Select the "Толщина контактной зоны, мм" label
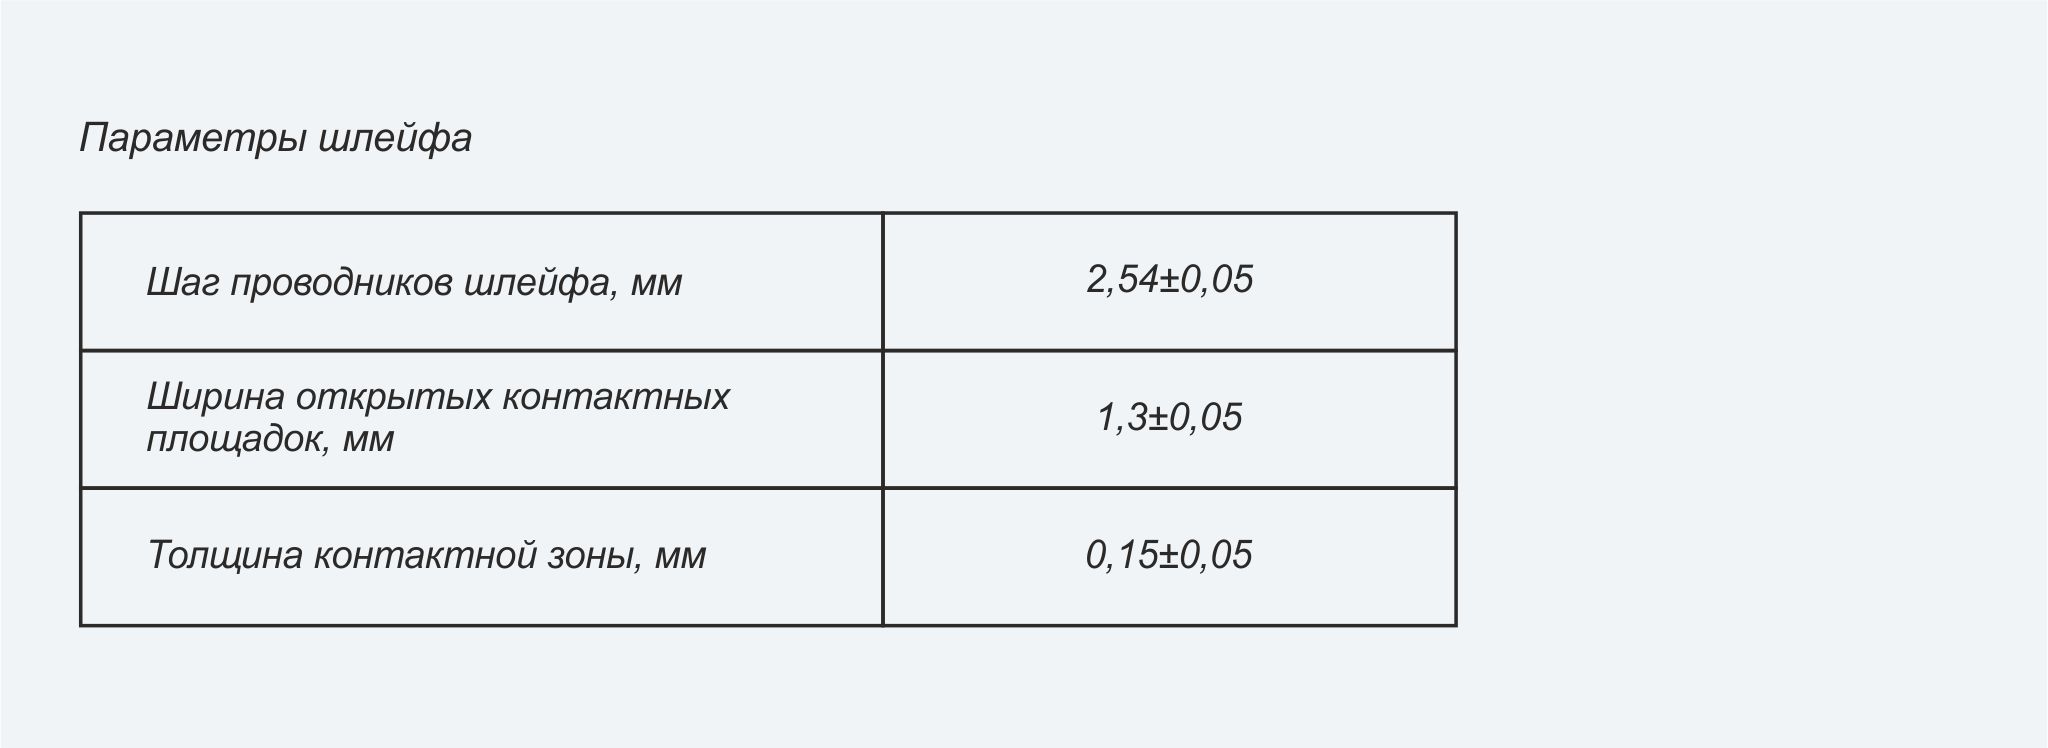This screenshot has height=748, width=2048. (x=426, y=555)
